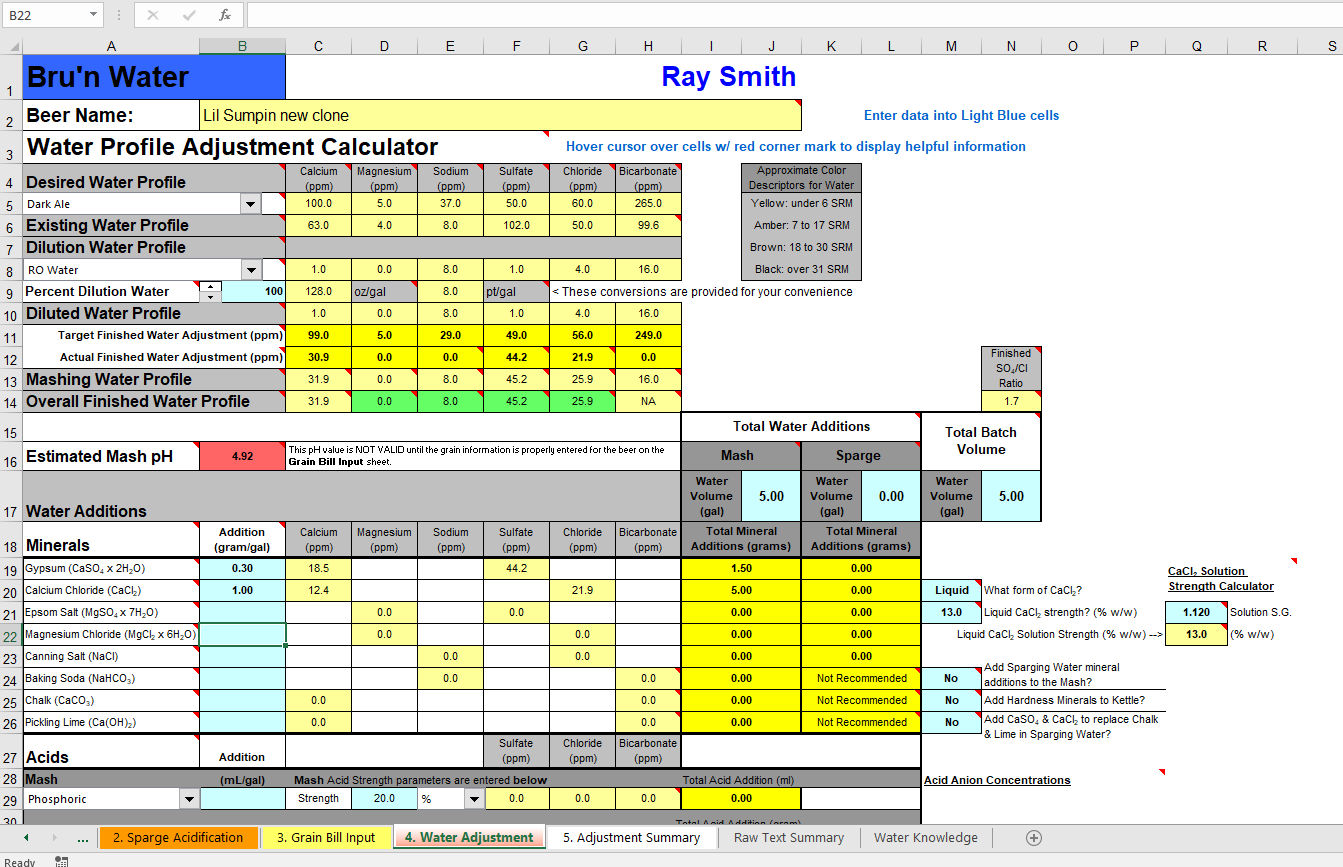Click the Liquid CaCl2 form cell
Viewport: 1343px width, 867px height.
(951, 590)
